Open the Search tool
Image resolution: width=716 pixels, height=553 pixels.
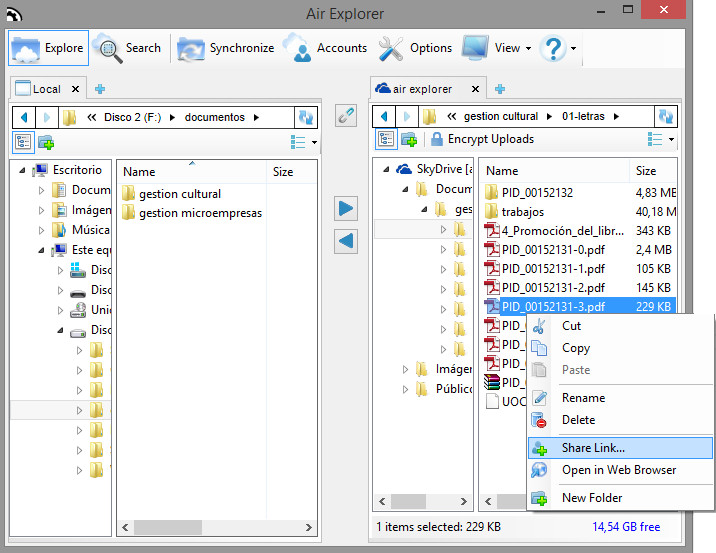(128, 48)
